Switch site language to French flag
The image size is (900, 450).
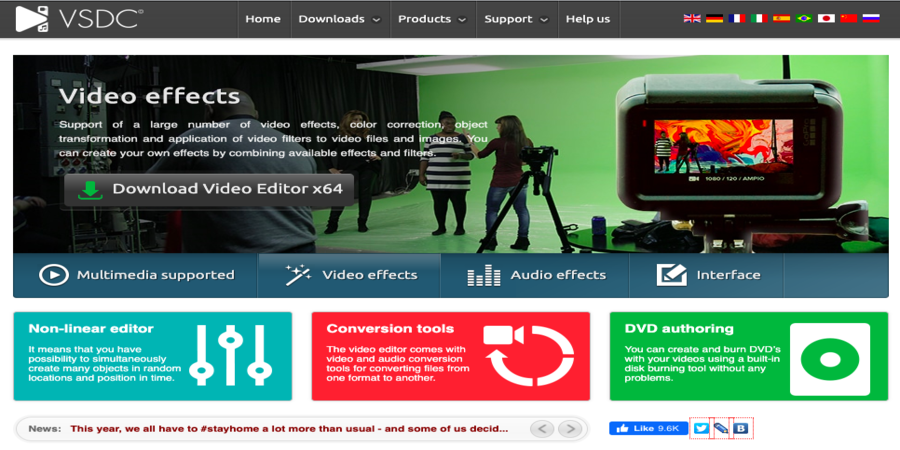click(737, 18)
